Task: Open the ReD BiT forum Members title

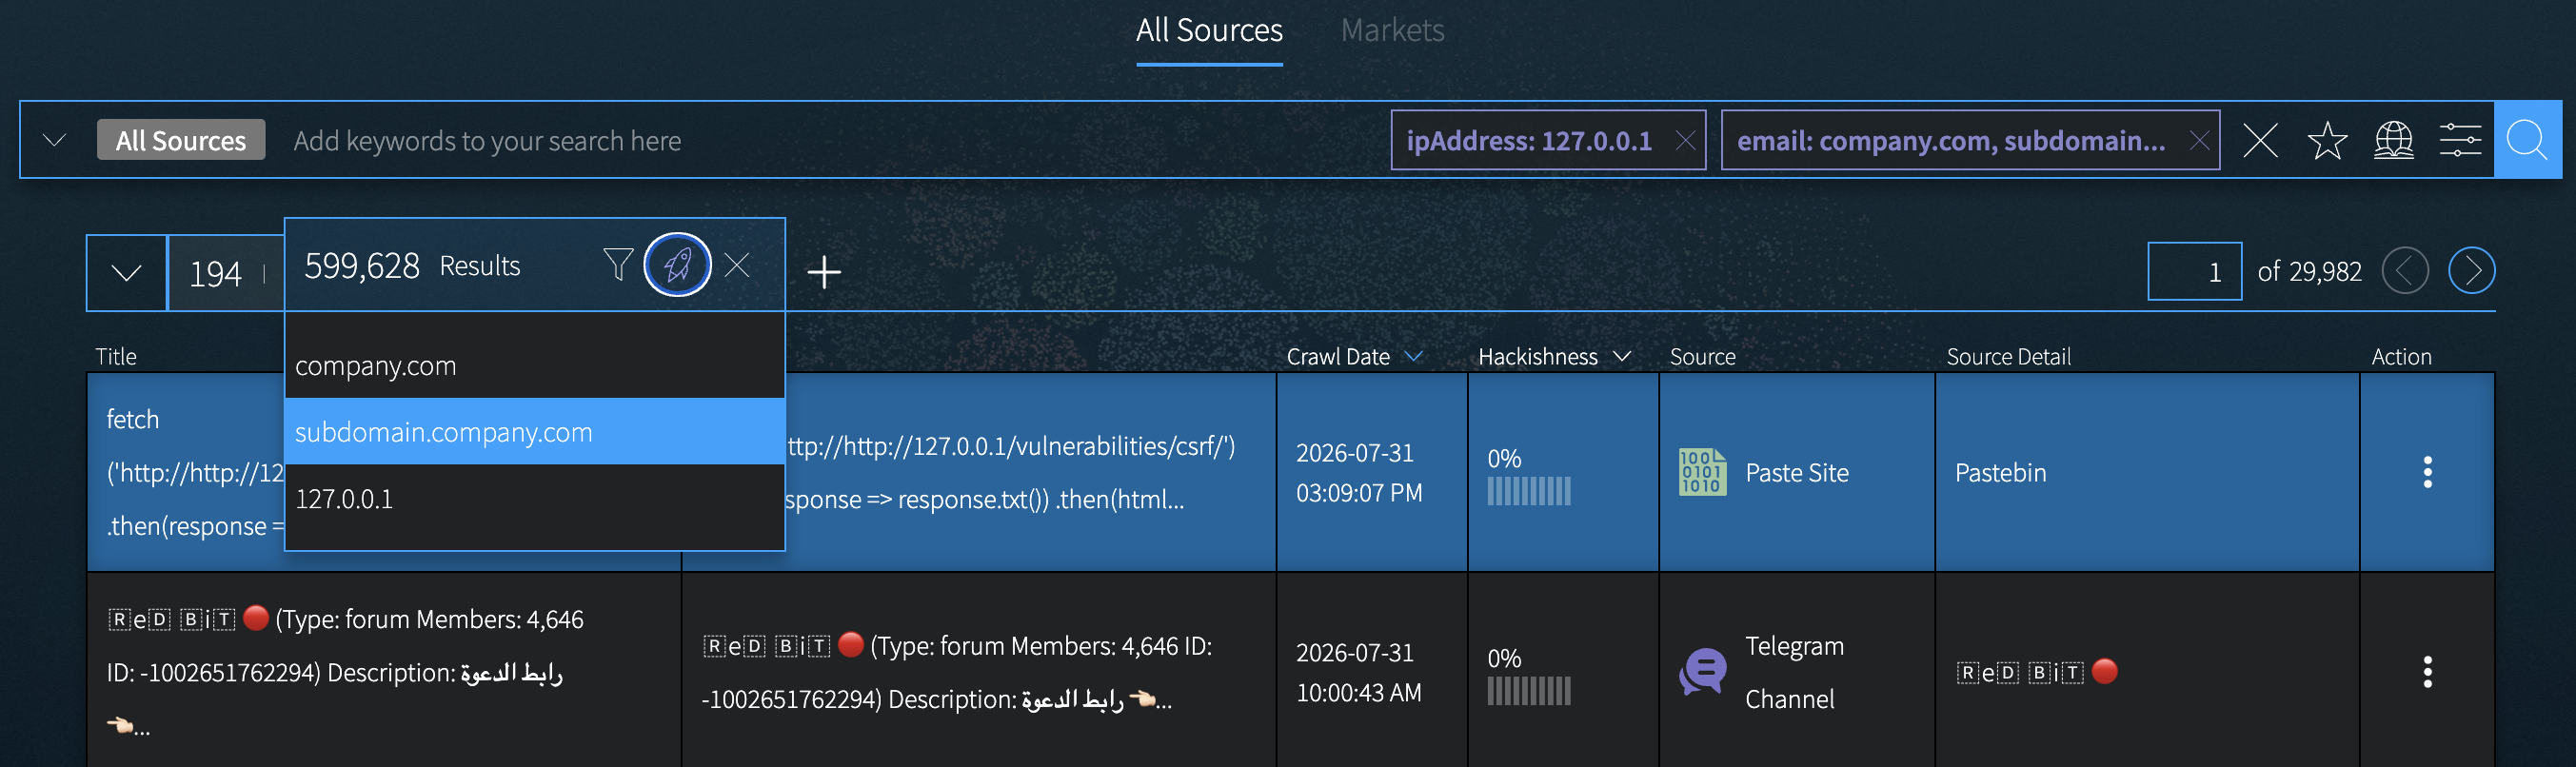Action: 345,672
